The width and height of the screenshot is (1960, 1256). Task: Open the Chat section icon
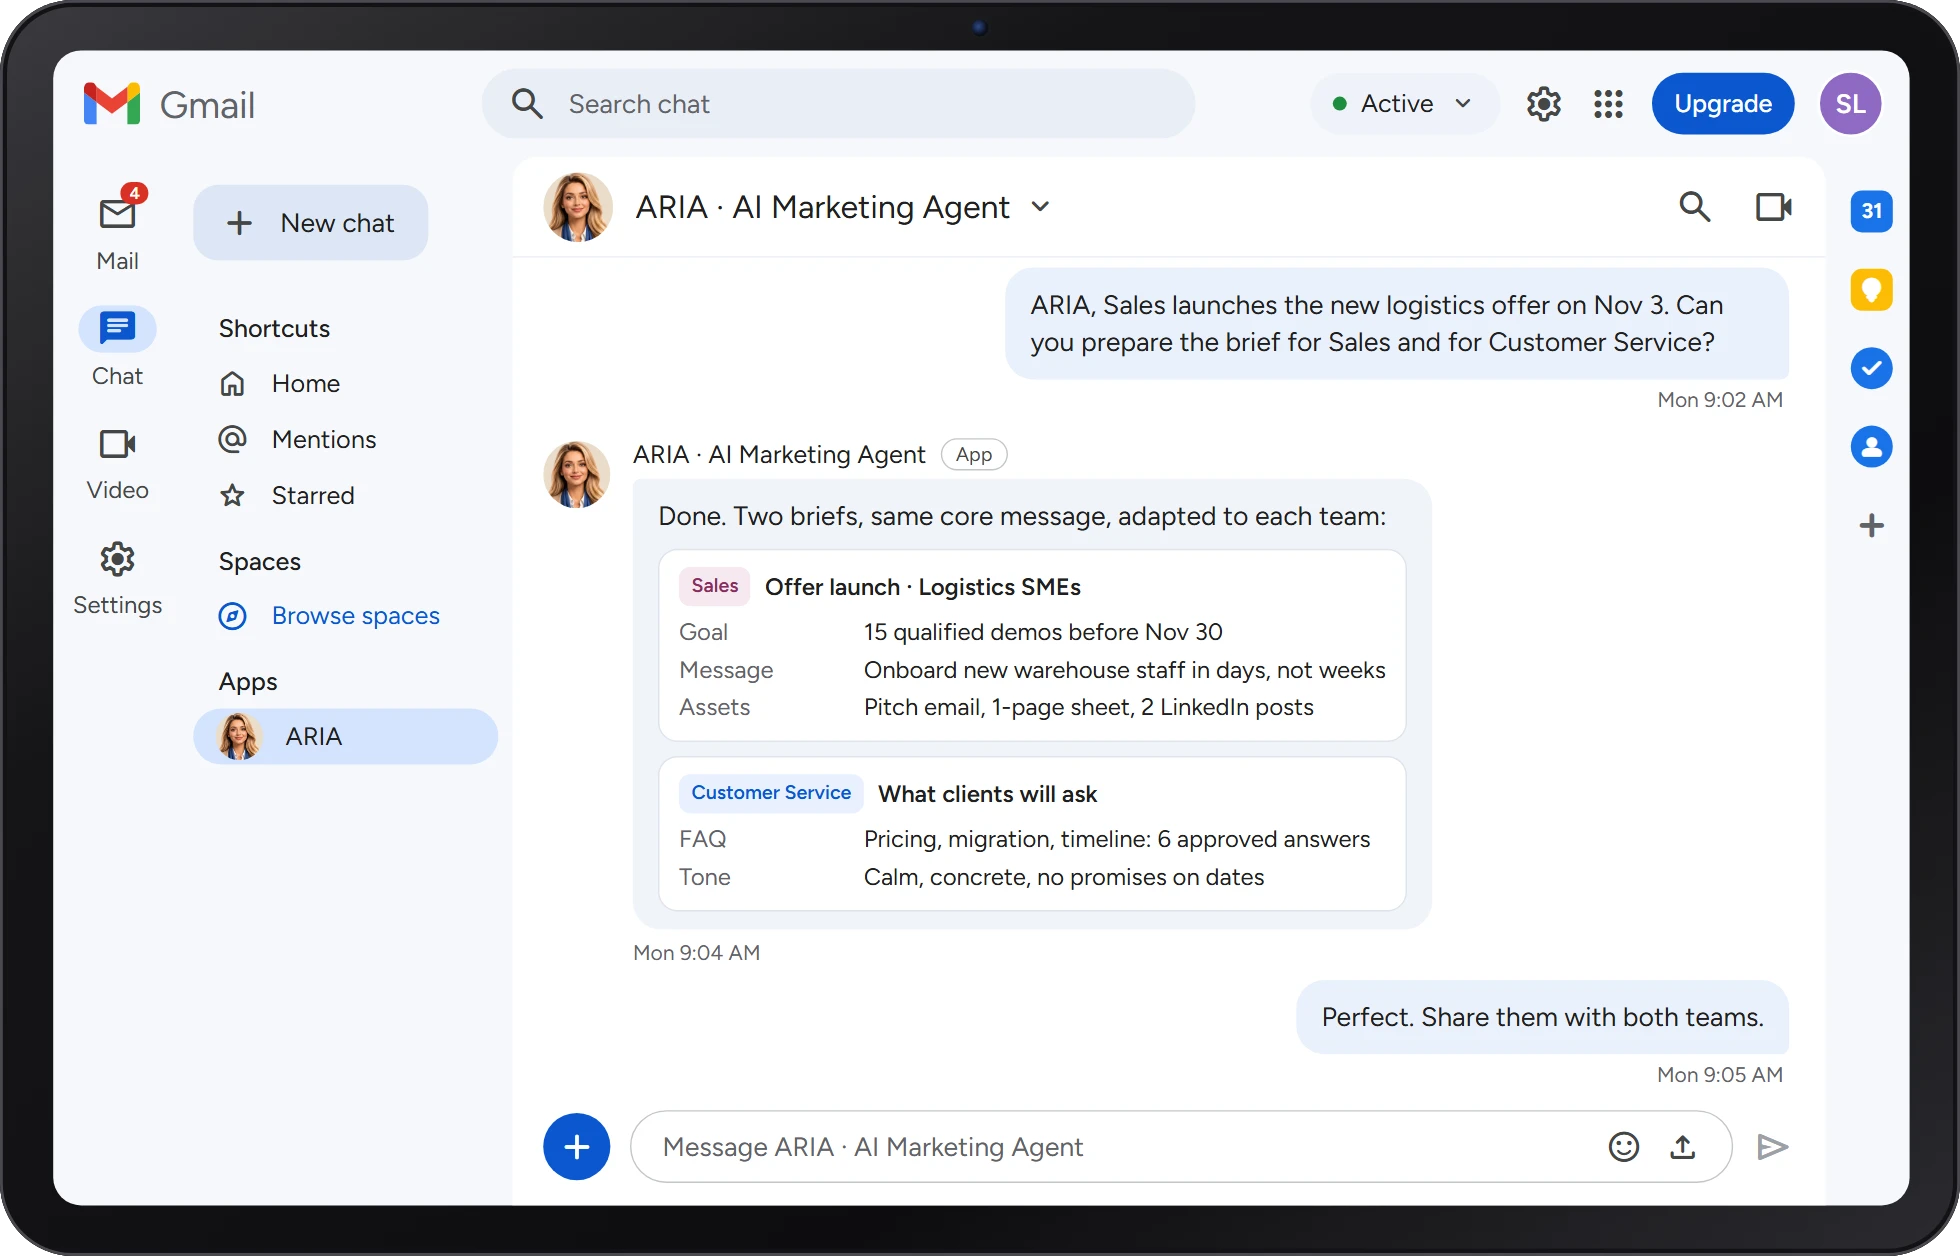[118, 328]
